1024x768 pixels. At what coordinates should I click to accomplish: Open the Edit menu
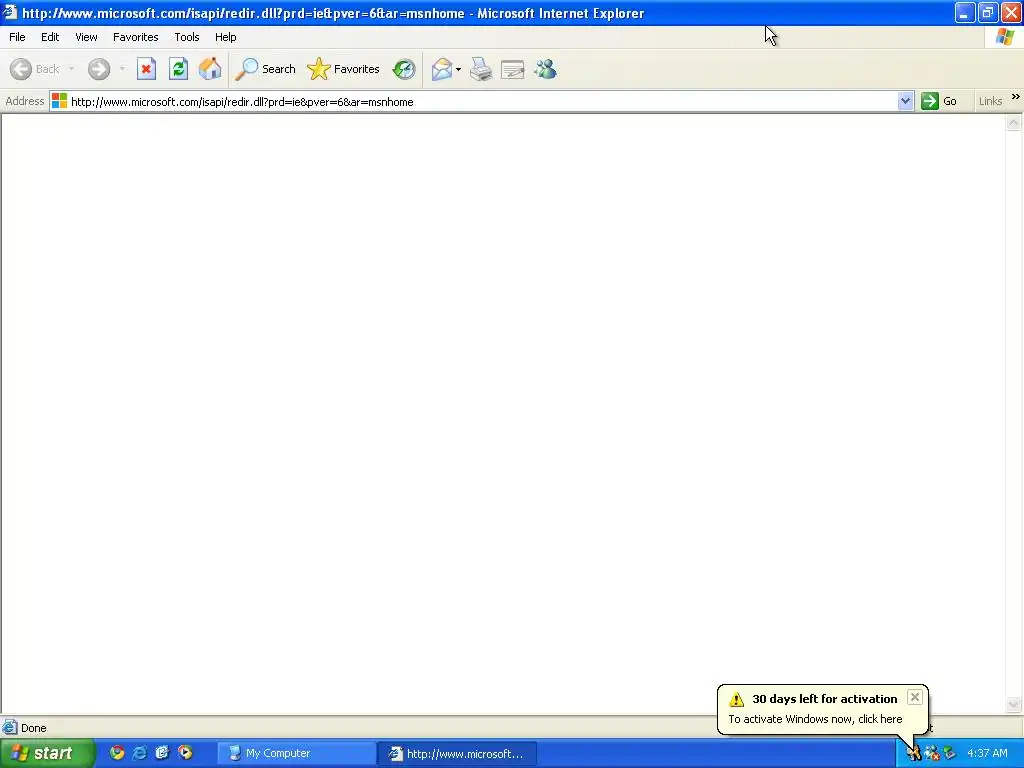[x=50, y=37]
